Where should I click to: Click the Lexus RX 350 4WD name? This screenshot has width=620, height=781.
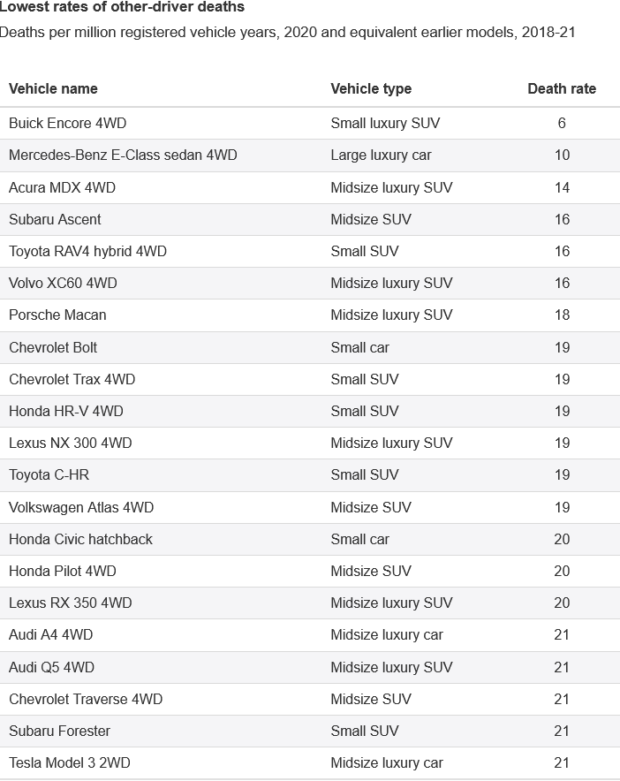click(x=70, y=603)
